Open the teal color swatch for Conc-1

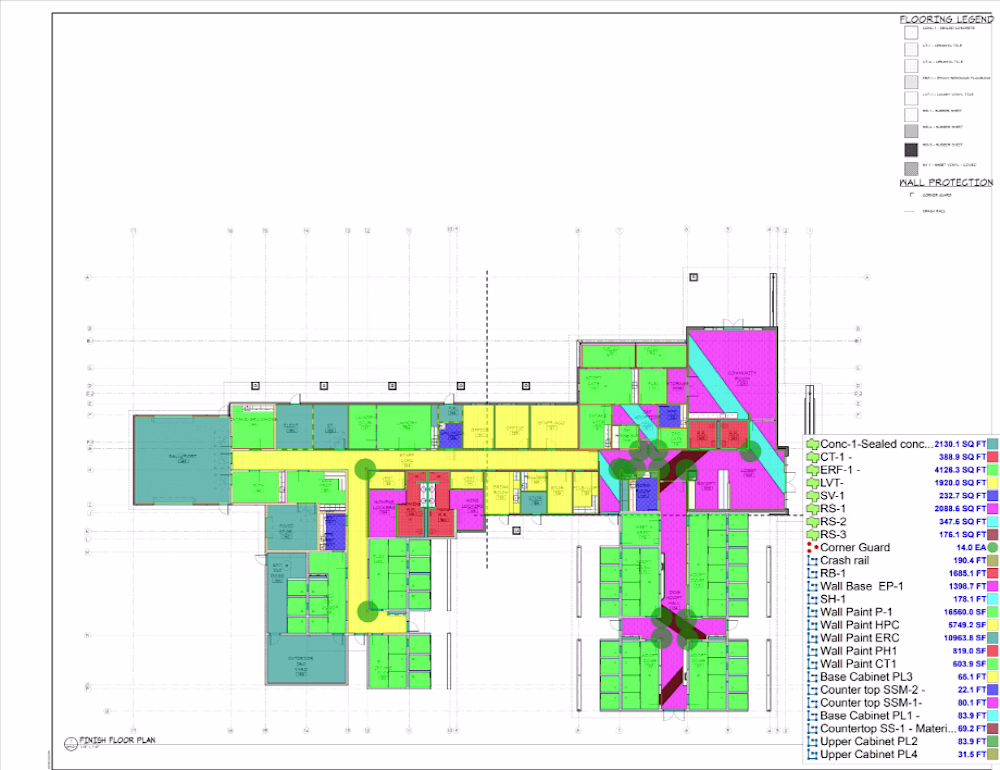point(993,444)
